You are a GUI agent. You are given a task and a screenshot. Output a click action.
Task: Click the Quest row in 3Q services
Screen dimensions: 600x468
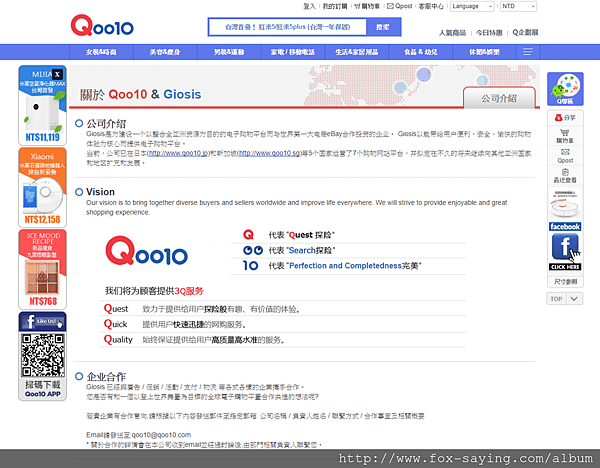click(x=282, y=309)
